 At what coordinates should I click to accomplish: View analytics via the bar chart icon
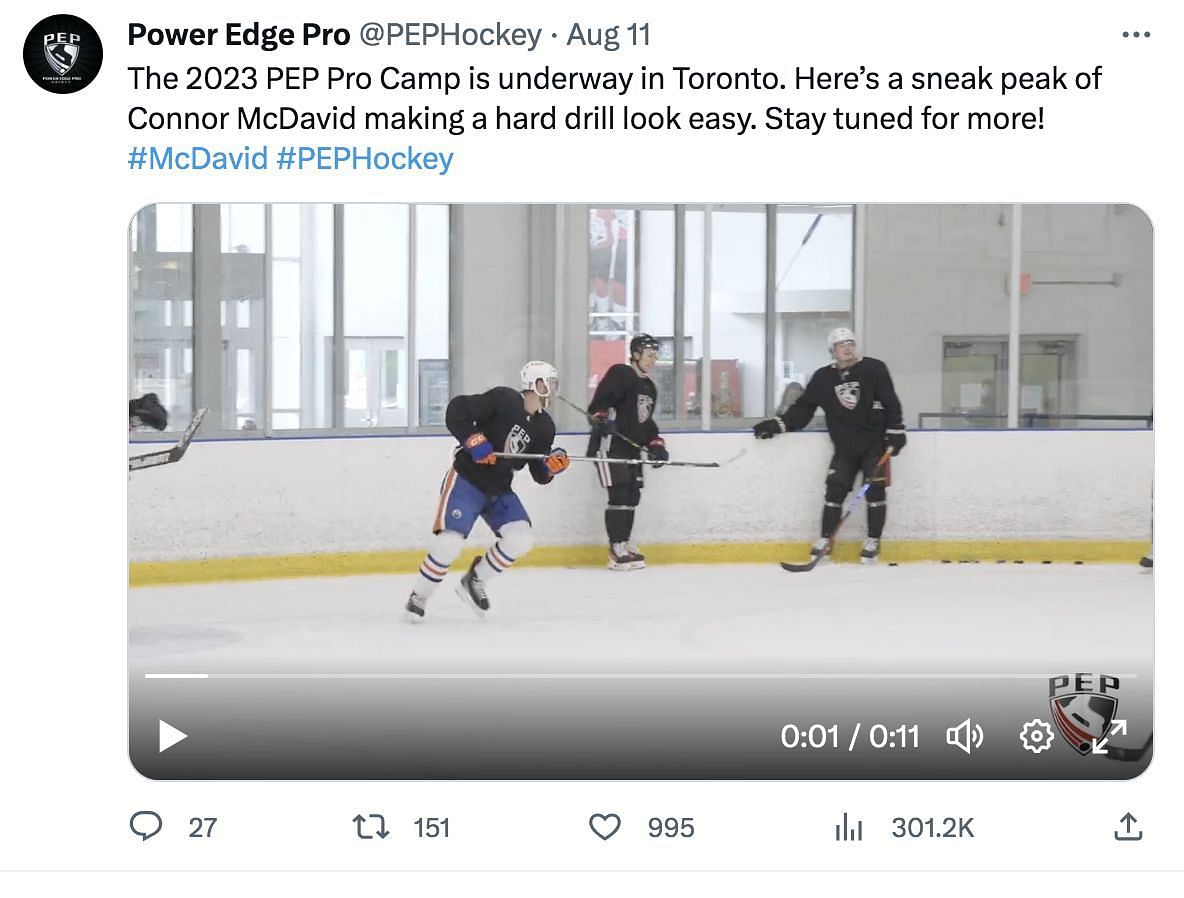[848, 827]
